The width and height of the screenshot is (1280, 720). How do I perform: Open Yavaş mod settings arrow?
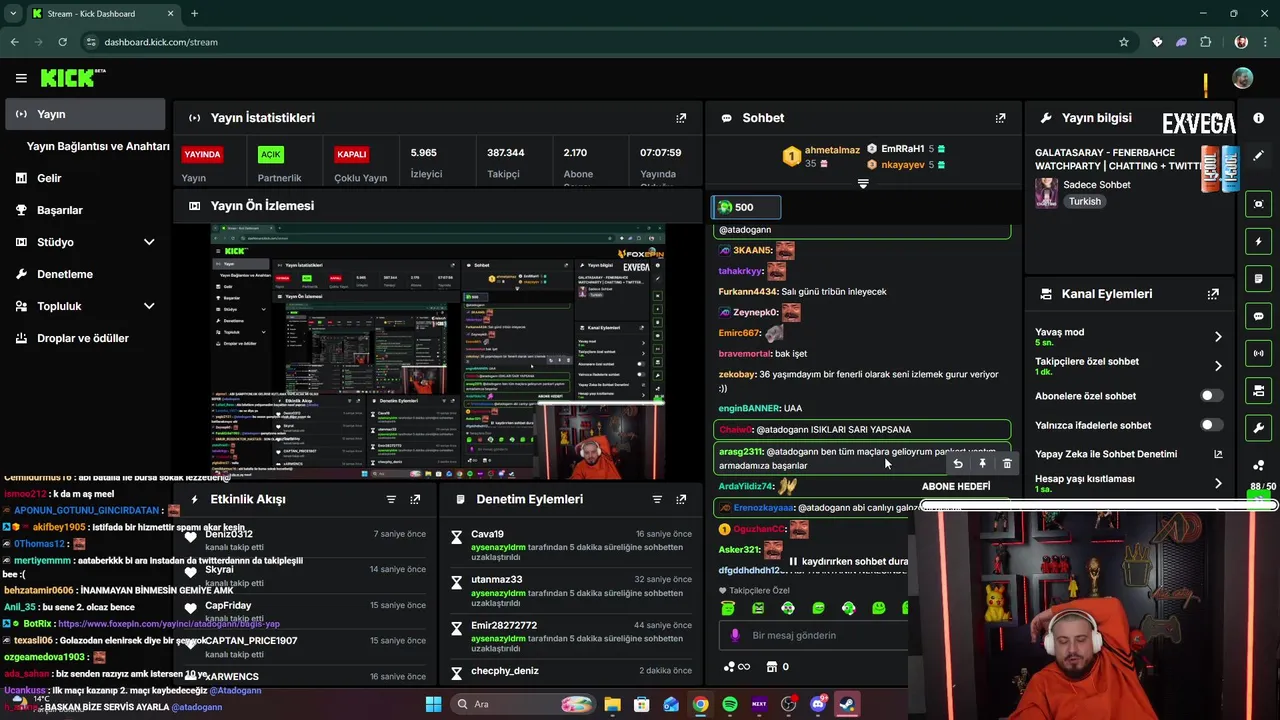(1217, 337)
